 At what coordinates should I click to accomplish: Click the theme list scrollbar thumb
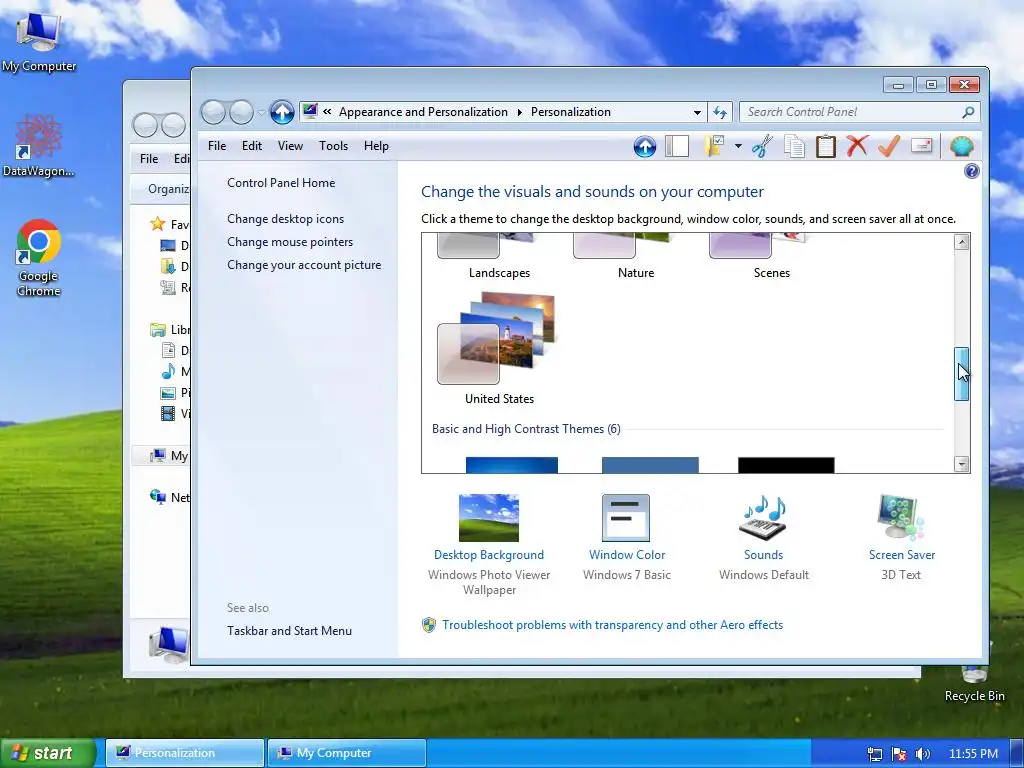click(x=961, y=374)
